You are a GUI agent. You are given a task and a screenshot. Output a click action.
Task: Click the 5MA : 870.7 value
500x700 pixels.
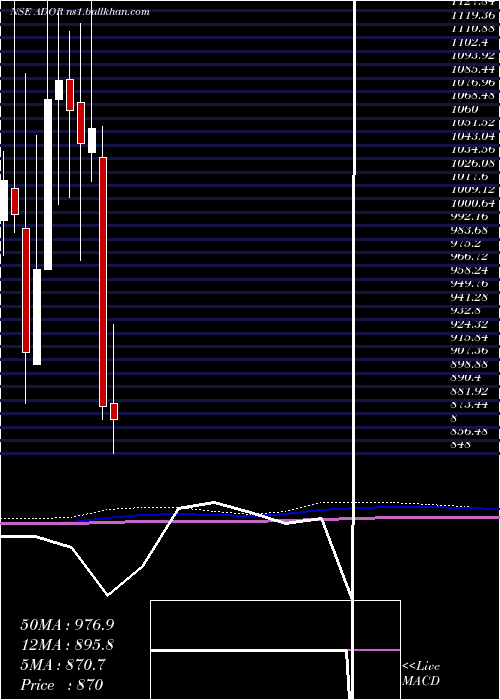coord(63,665)
